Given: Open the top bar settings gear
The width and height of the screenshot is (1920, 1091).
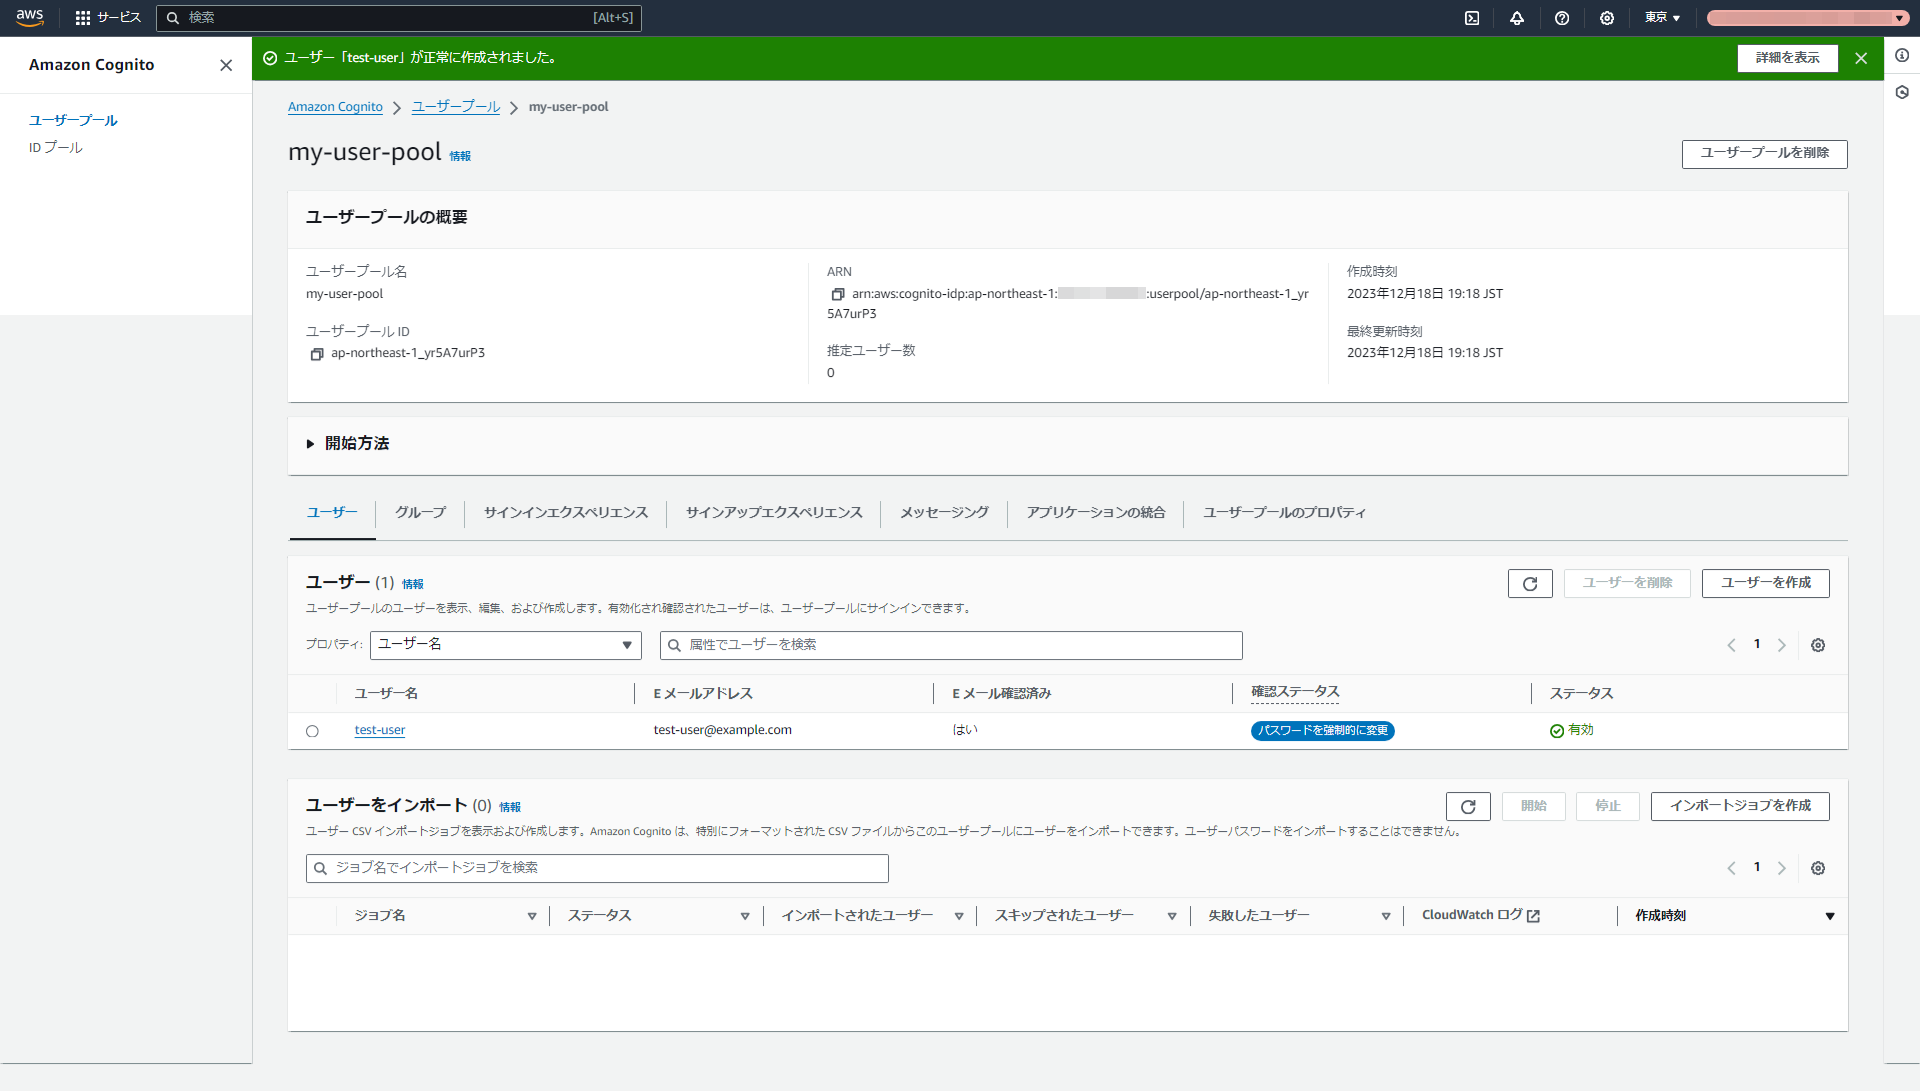Looking at the screenshot, I should (x=1607, y=17).
